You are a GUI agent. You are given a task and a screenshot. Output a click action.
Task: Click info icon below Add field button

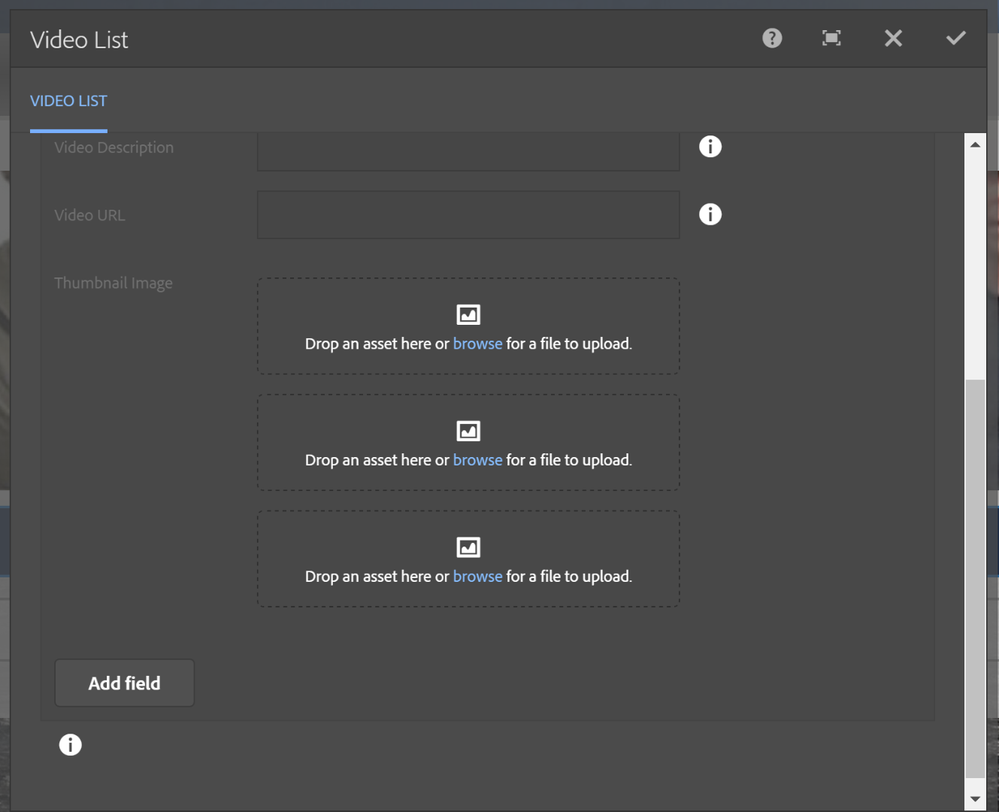pos(70,745)
